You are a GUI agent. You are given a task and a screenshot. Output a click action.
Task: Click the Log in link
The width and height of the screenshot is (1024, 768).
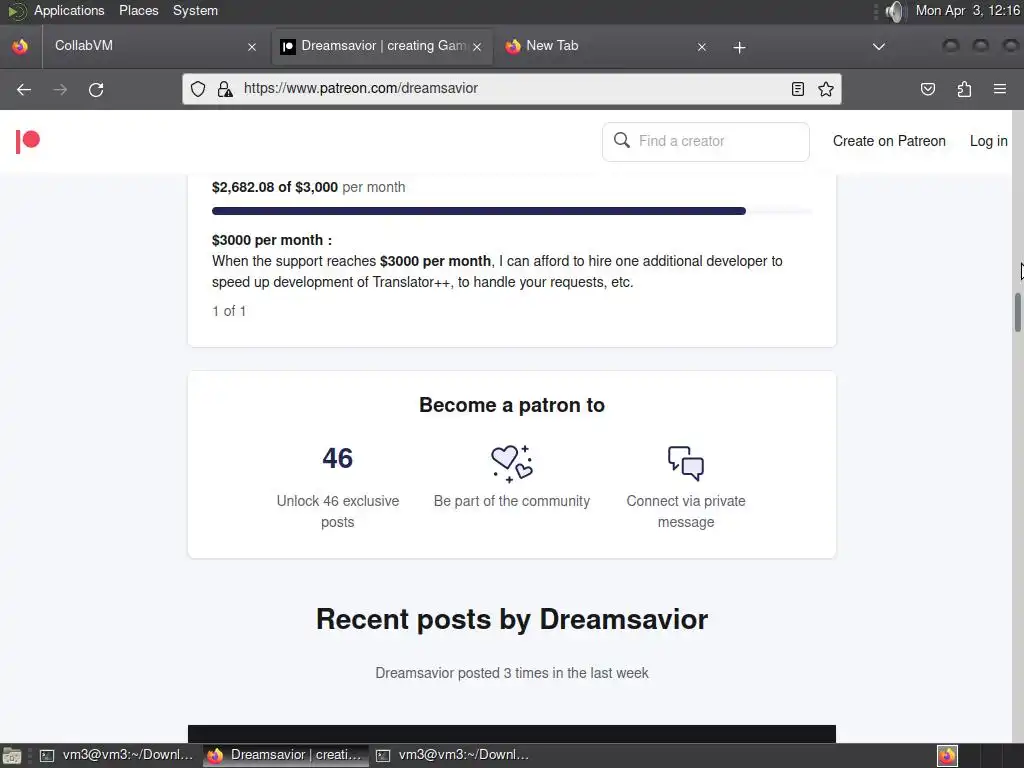(988, 141)
